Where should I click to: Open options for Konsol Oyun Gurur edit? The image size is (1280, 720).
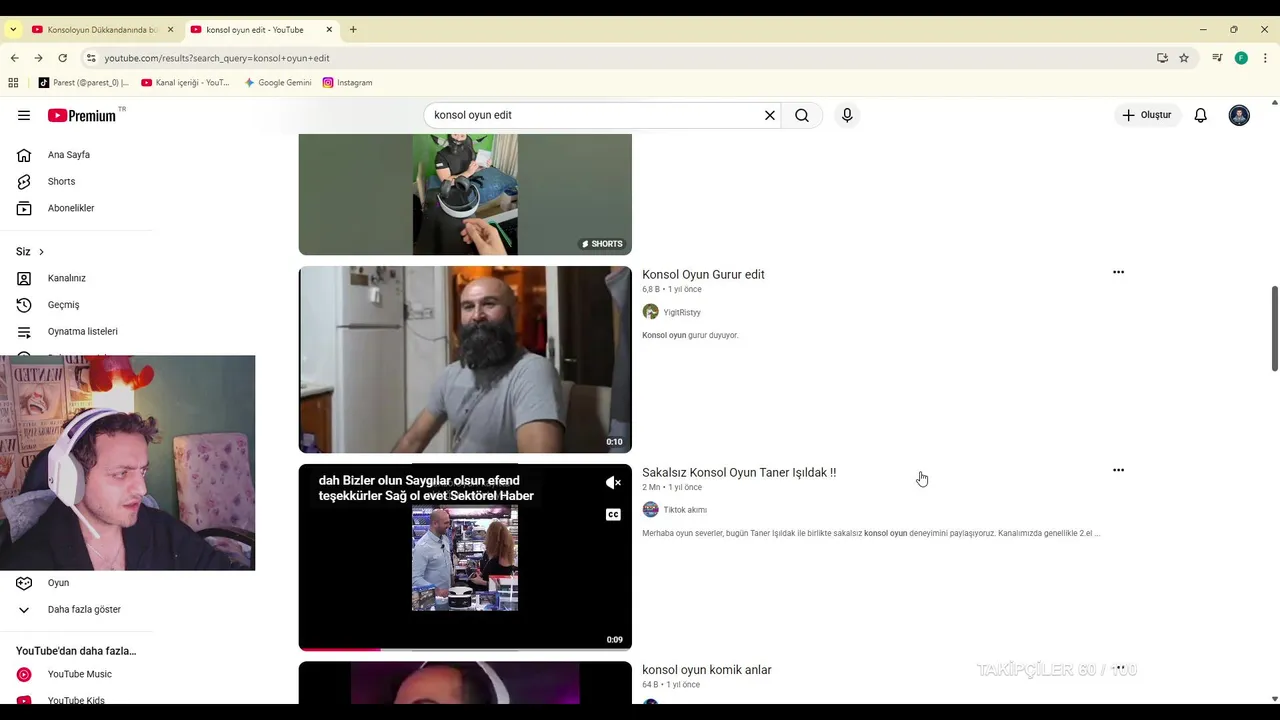click(x=1118, y=272)
